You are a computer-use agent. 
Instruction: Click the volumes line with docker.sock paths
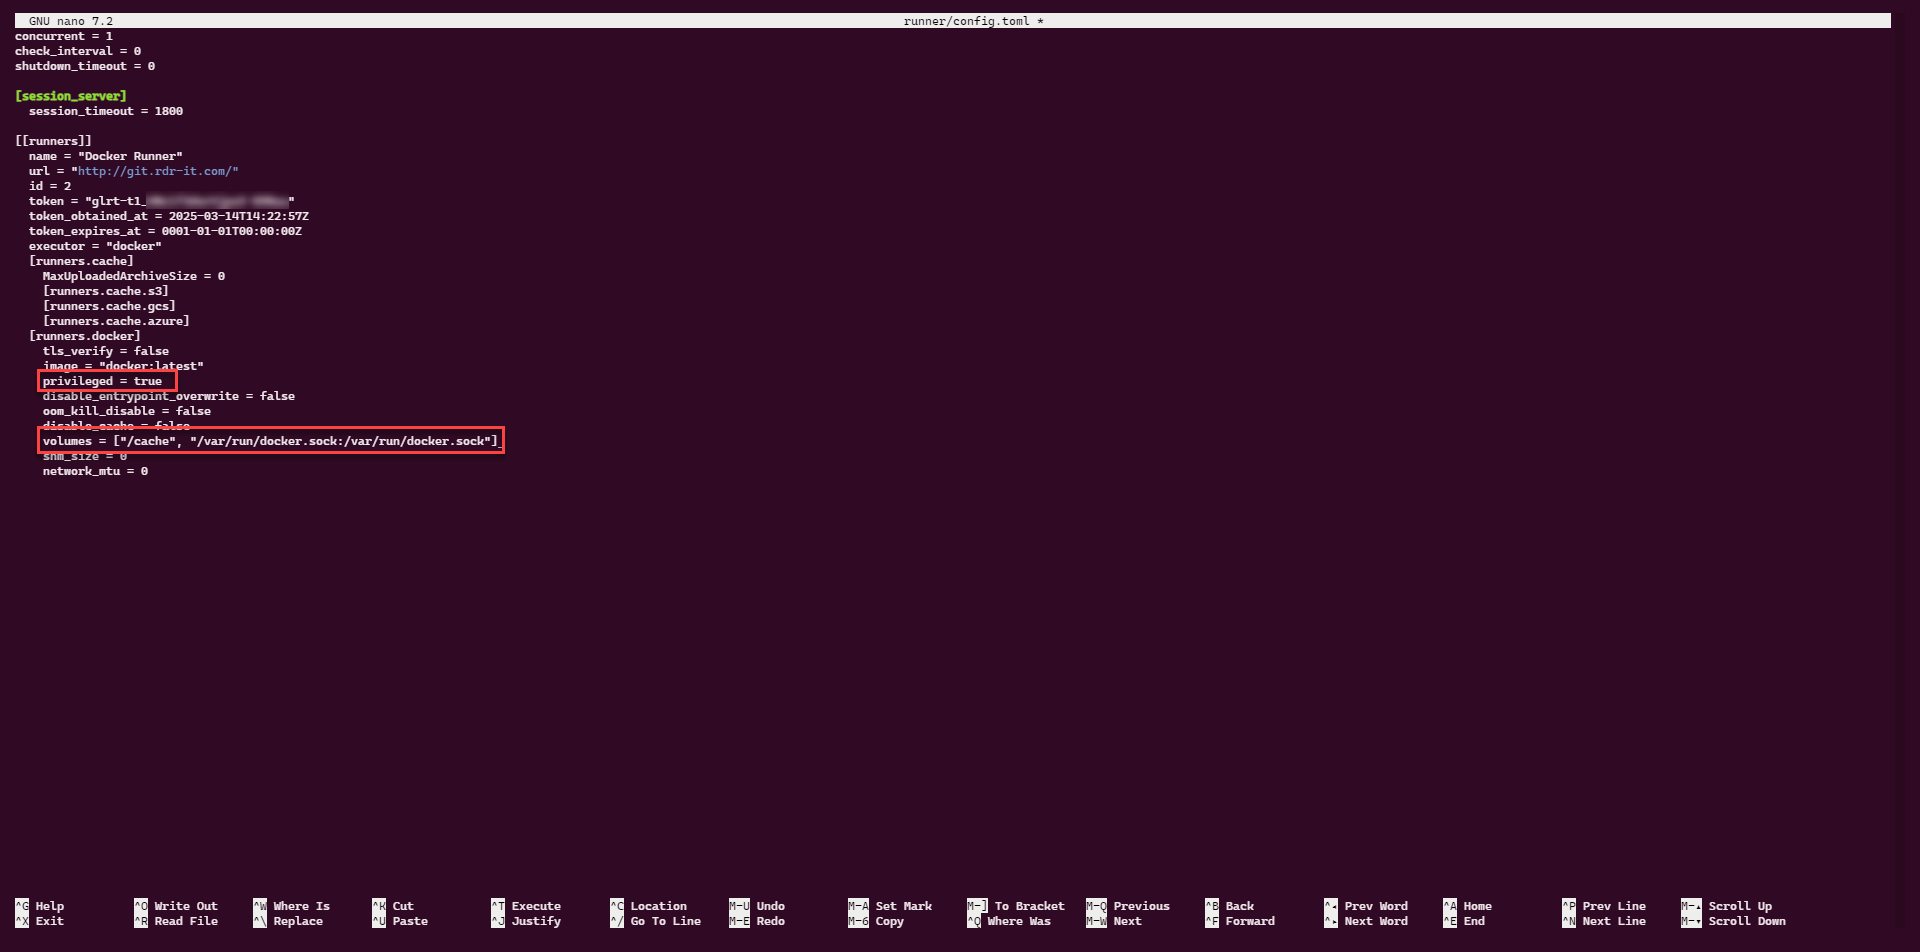(270, 441)
